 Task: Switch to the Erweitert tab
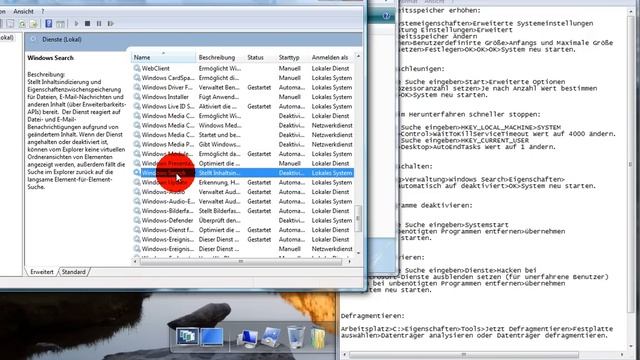42,272
